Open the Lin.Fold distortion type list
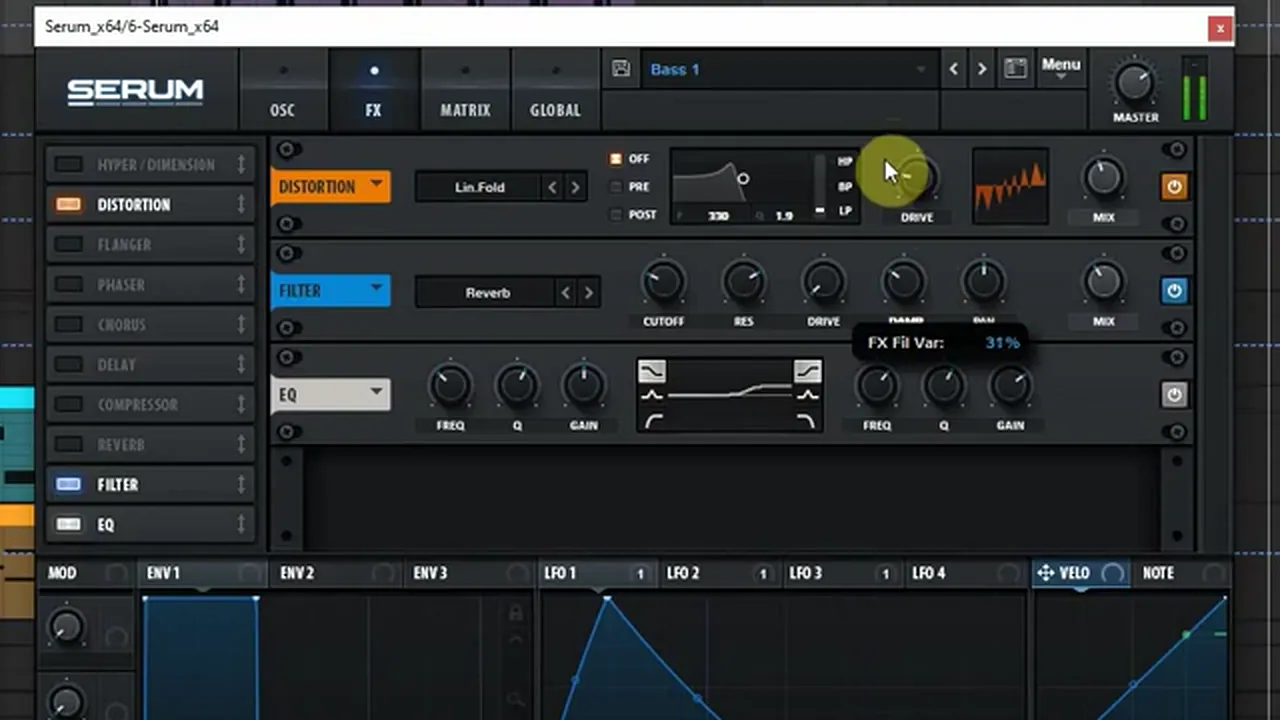This screenshot has height=720, width=1280. click(479, 187)
